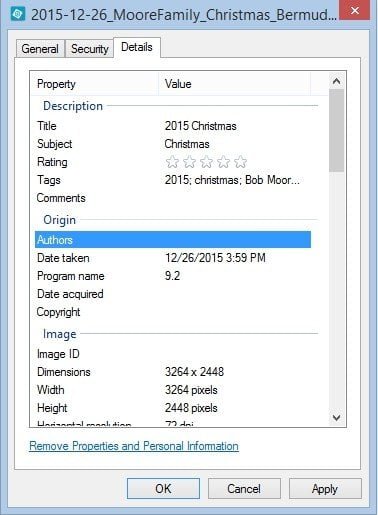This screenshot has height=515, width=378.
Task: Set rating to one star
Action: [172, 162]
